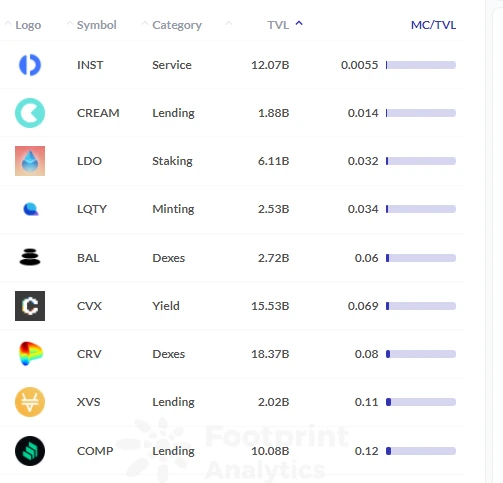The image size is (503, 483).
Task: Click the Yield category cell for CVX
Action: pyautogui.click(x=166, y=306)
